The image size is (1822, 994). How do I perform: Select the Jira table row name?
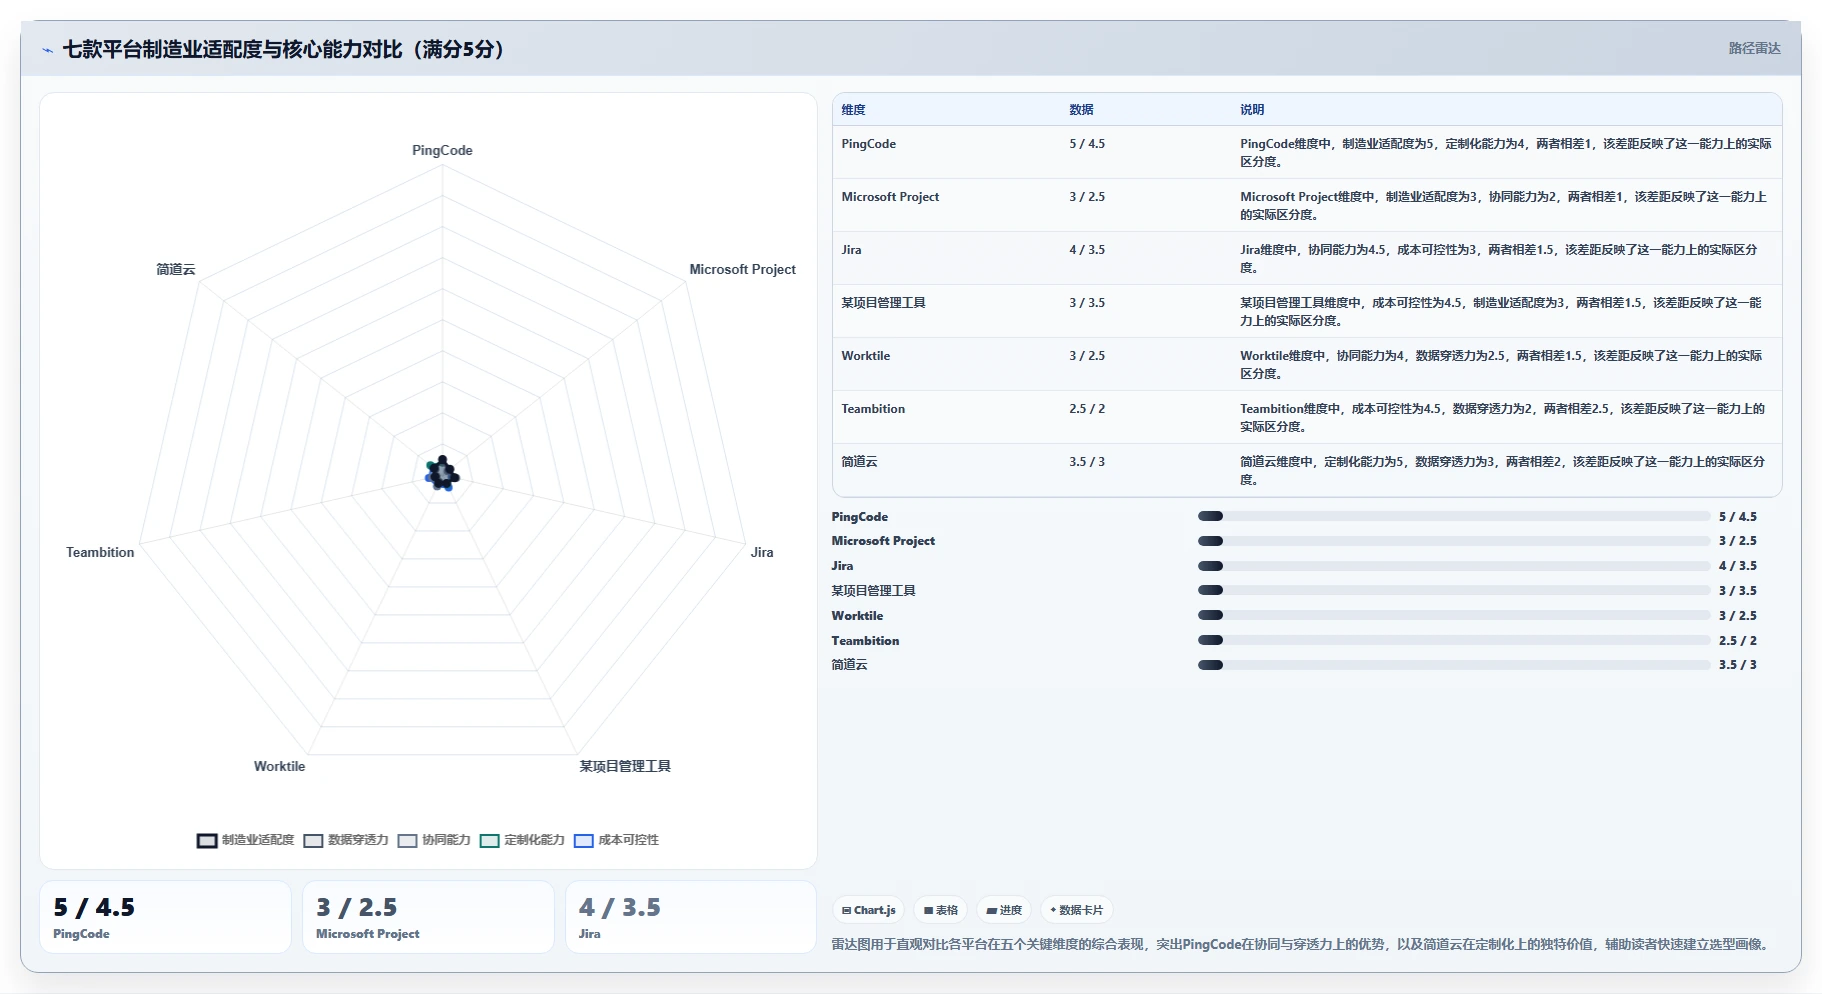click(851, 250)
